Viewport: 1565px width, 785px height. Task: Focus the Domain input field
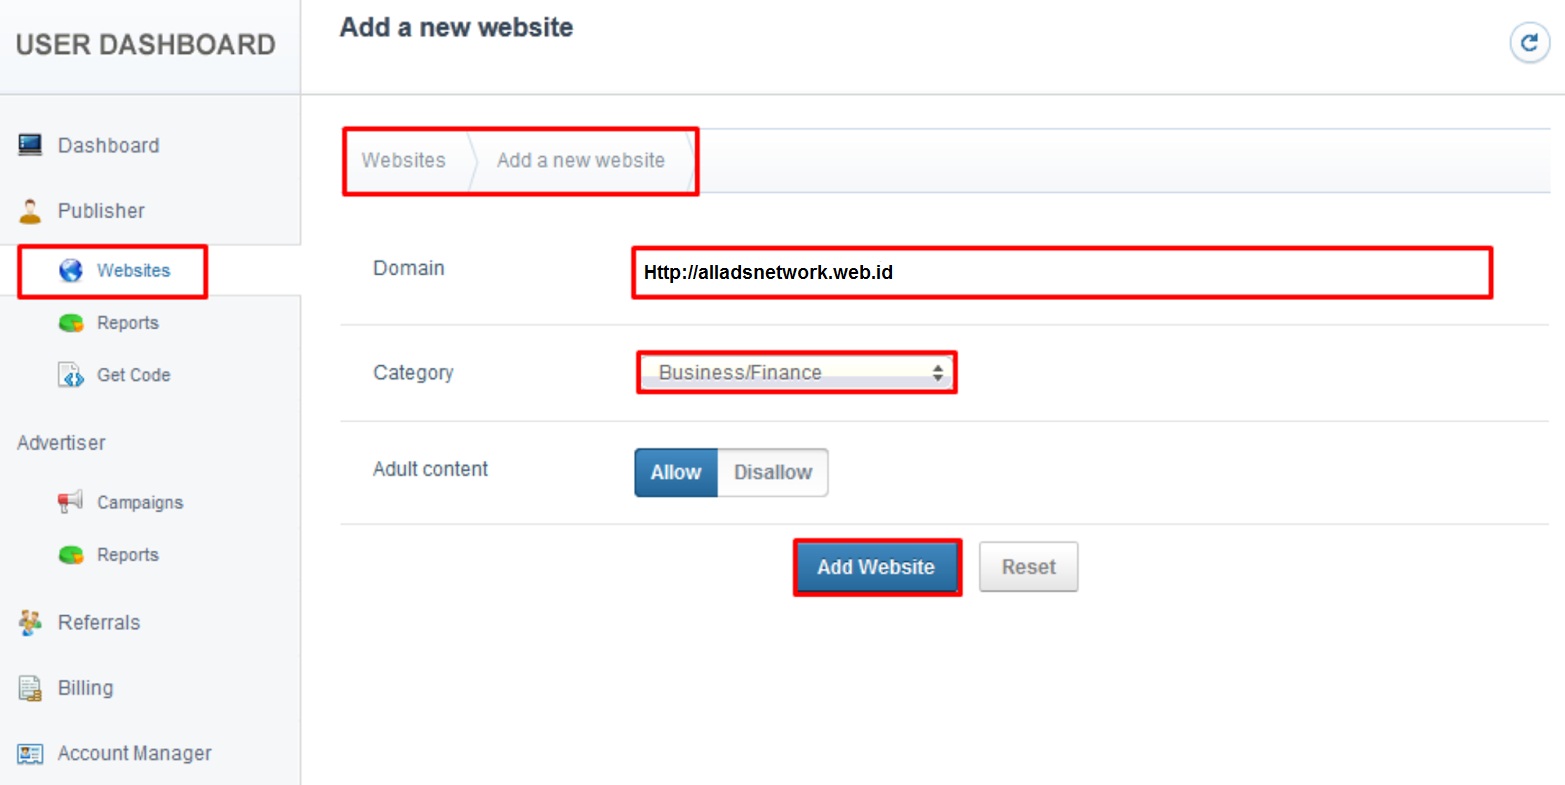[1060, 272]
